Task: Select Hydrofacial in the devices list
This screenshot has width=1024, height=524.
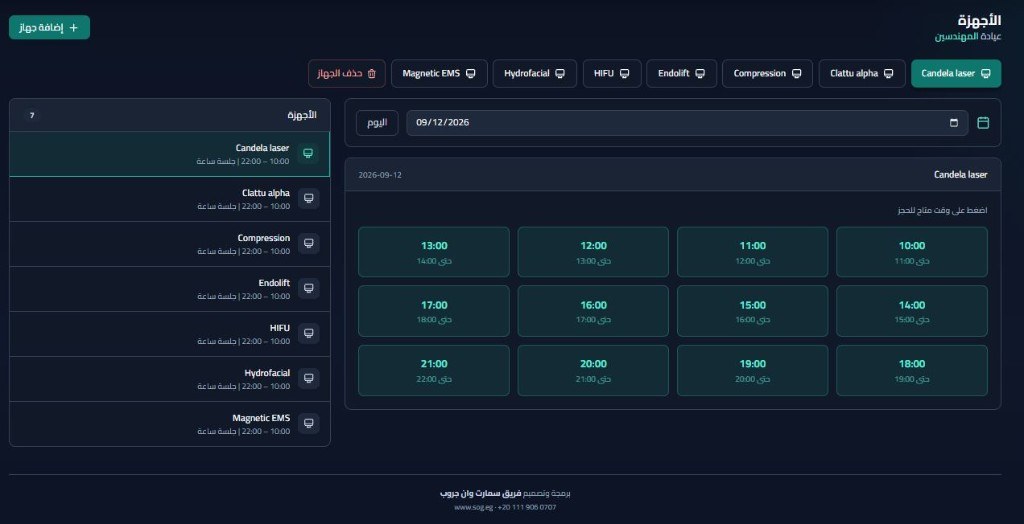Action: pos(170,380)
